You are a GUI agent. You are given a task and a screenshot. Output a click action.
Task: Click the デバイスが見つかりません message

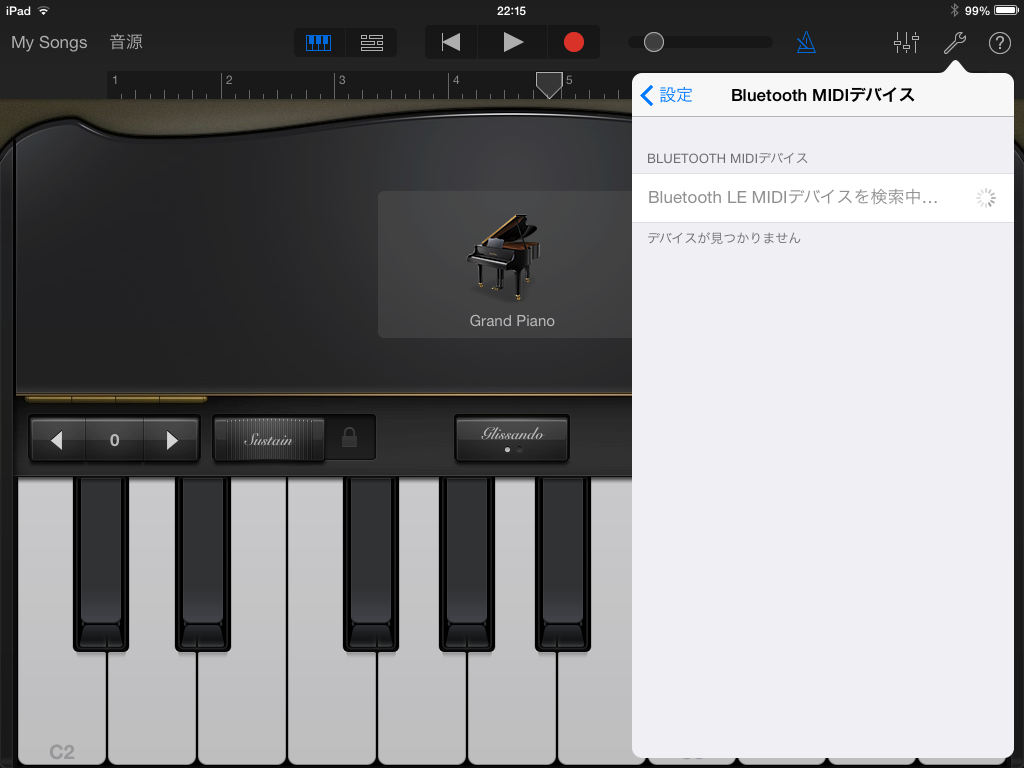(724, 238)
